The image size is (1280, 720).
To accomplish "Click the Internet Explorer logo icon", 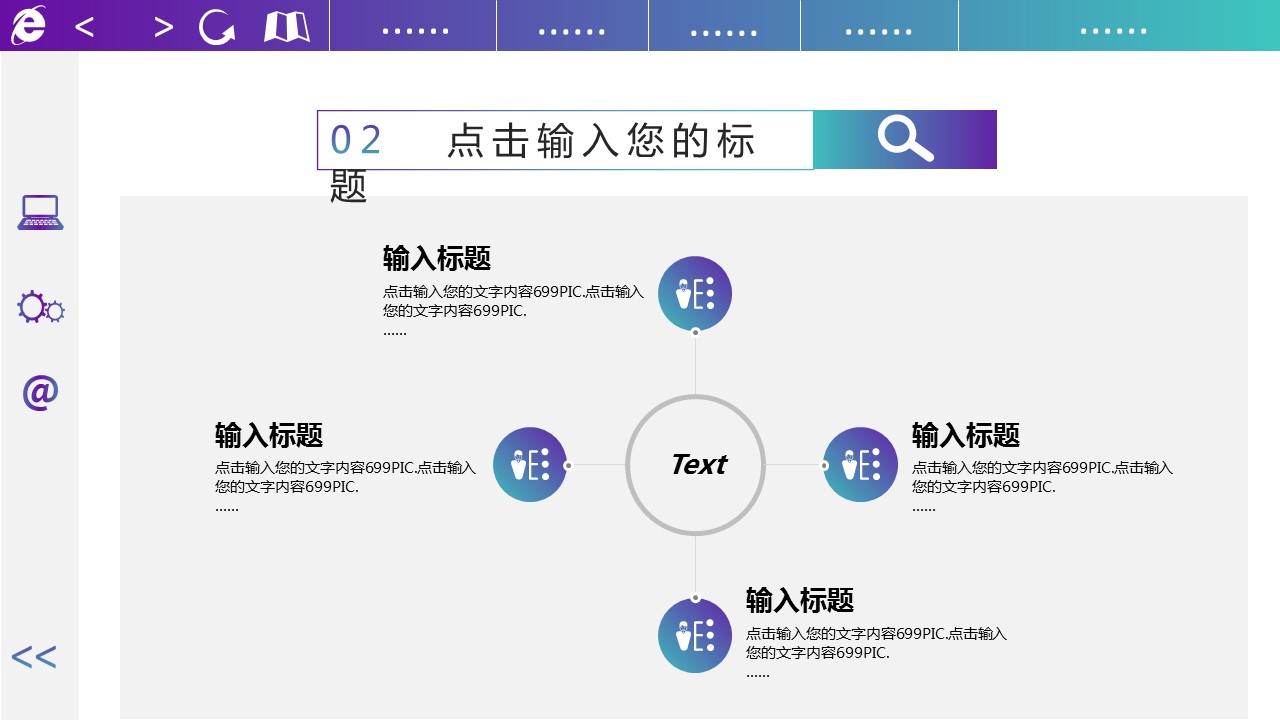I will point(28,26).
